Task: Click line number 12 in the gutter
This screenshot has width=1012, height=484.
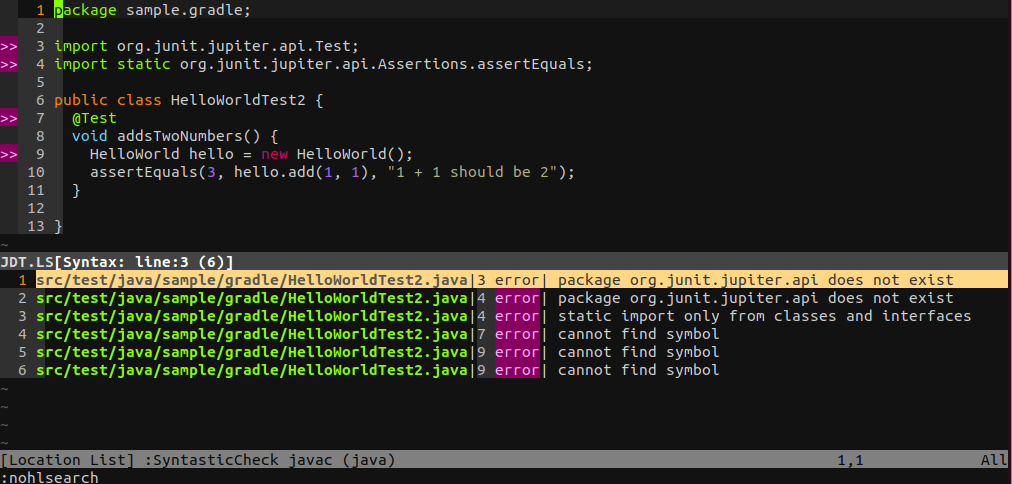Action: [36, 208]
